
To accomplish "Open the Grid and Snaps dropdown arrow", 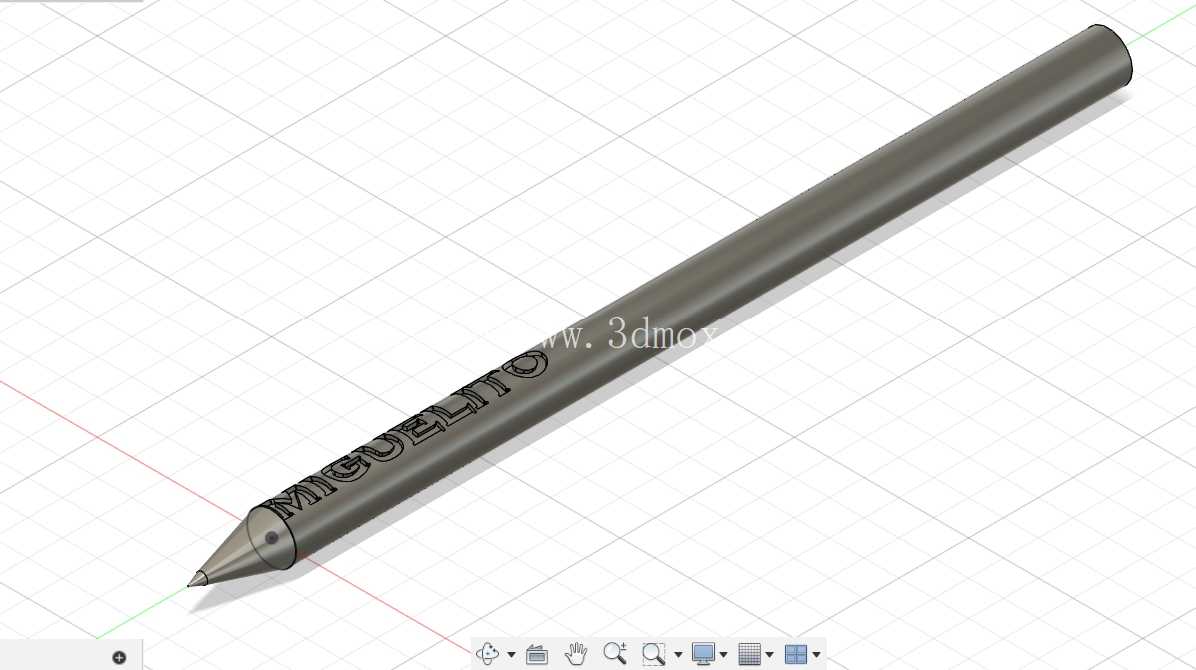I will point(769,655).
